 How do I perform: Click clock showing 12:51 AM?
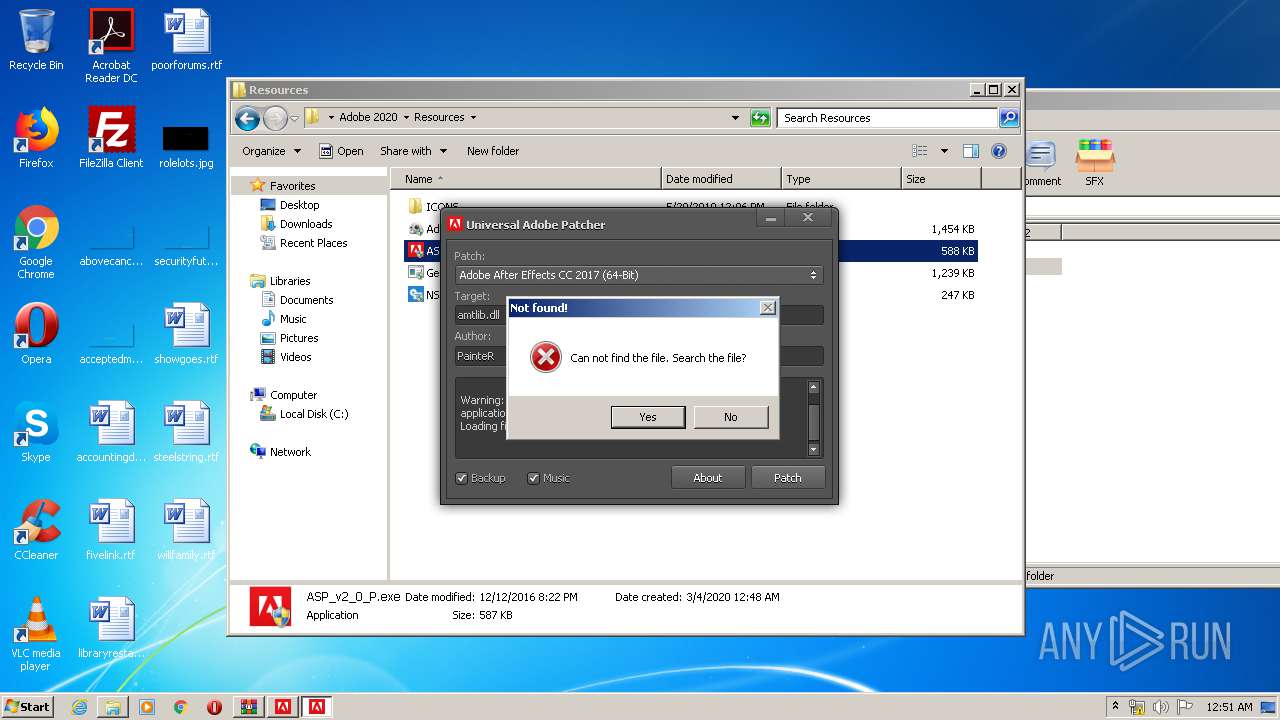(1230, 707)
